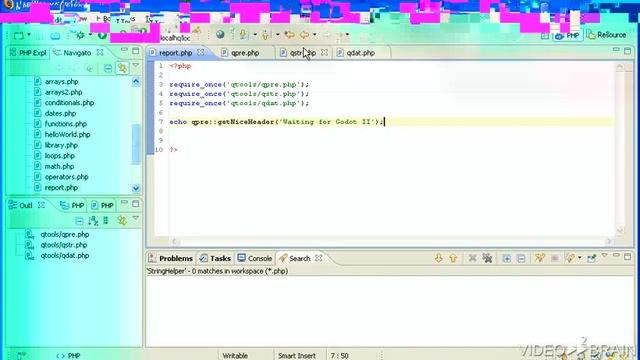The width and height of the screenshot is (640, 360).
Task: Expand all search results
Action: pos(507,258)
